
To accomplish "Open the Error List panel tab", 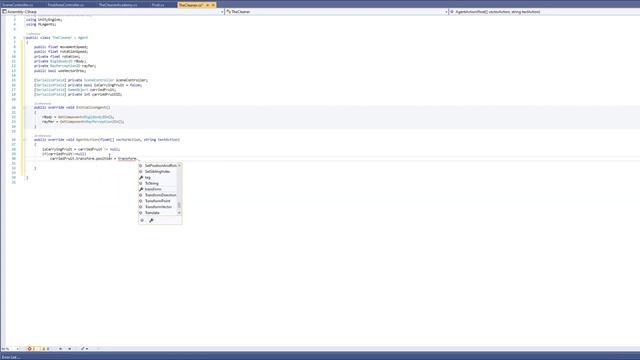I will tap(10, 358).
